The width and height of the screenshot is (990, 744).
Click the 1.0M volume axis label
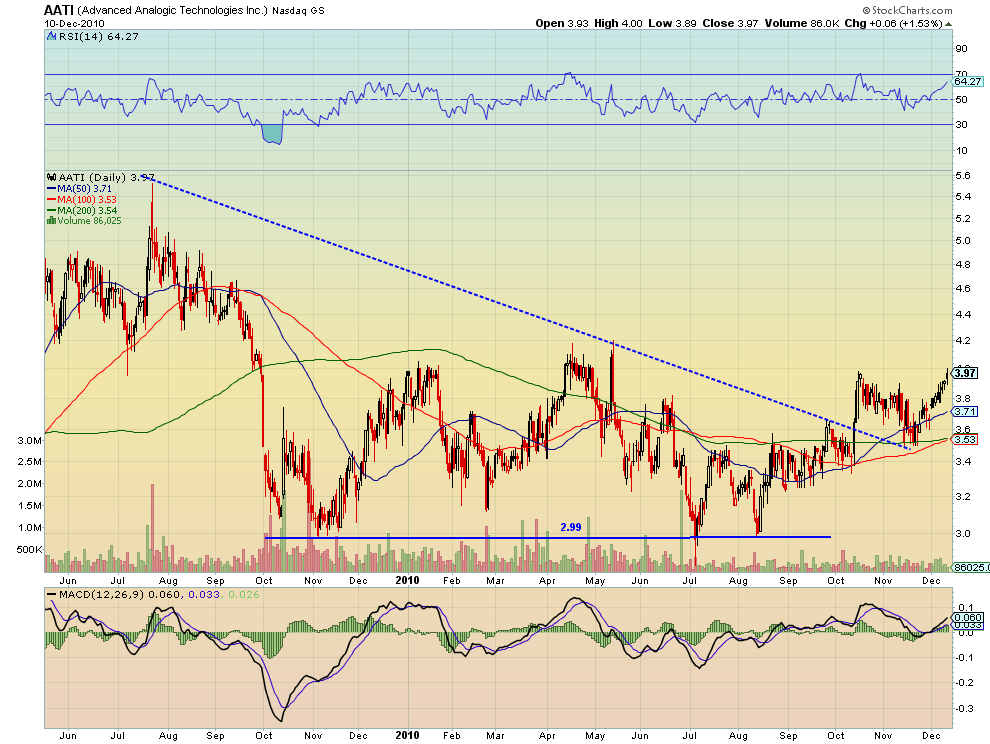coord(30,528)
